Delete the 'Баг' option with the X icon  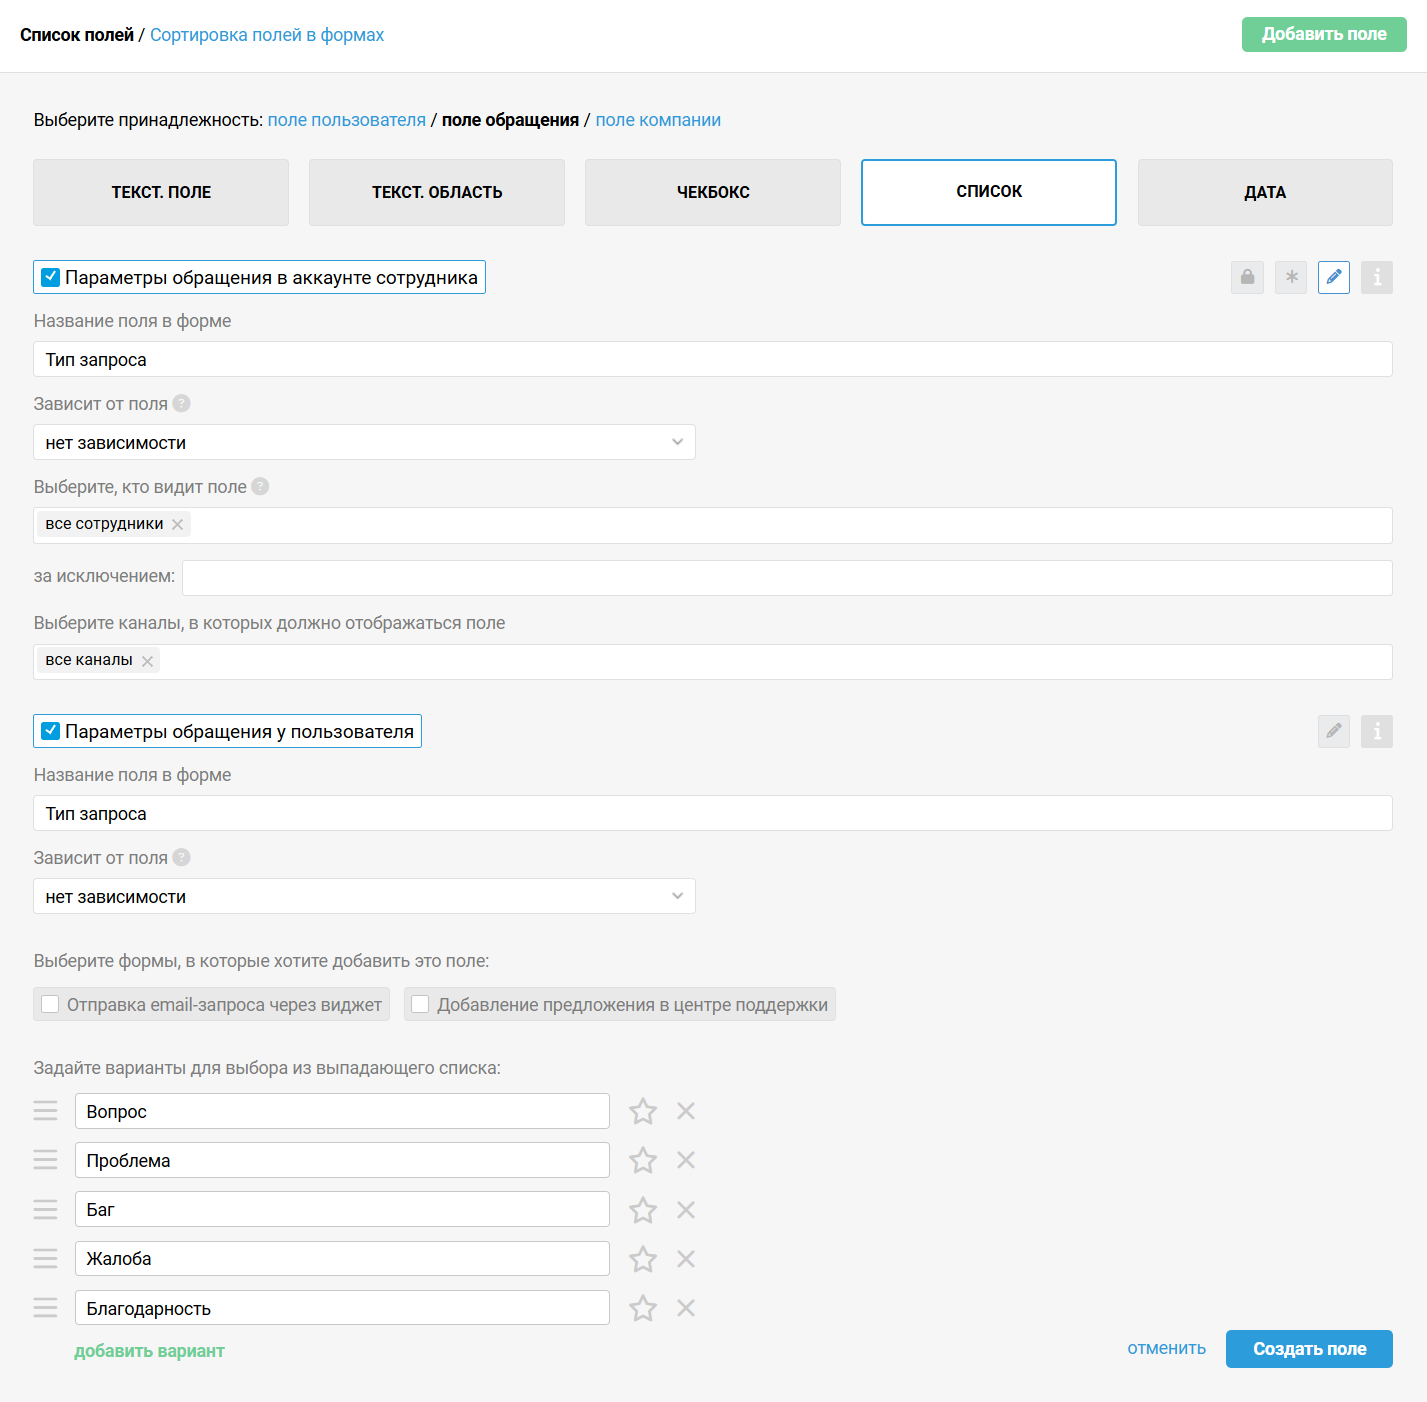tap(686, 1210)
